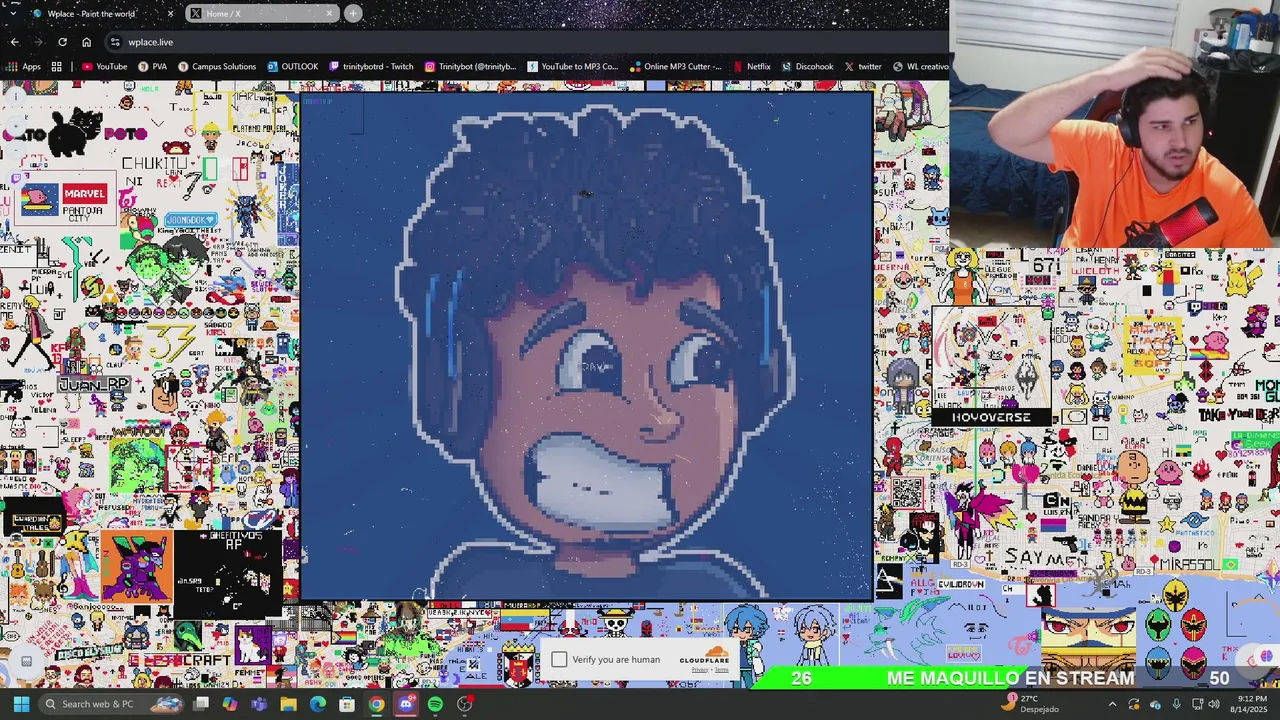Open the Netflix bookmark
The height and width of the screenshot is (720, 1280).
(x=752, y=67)
